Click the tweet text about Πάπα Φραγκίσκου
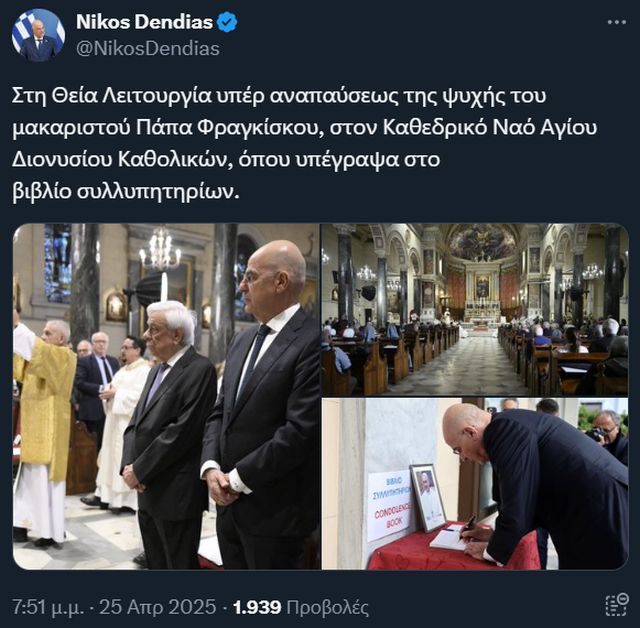This screenshot has height=628, width=640. pyautogui.click(x=304, y=144)
